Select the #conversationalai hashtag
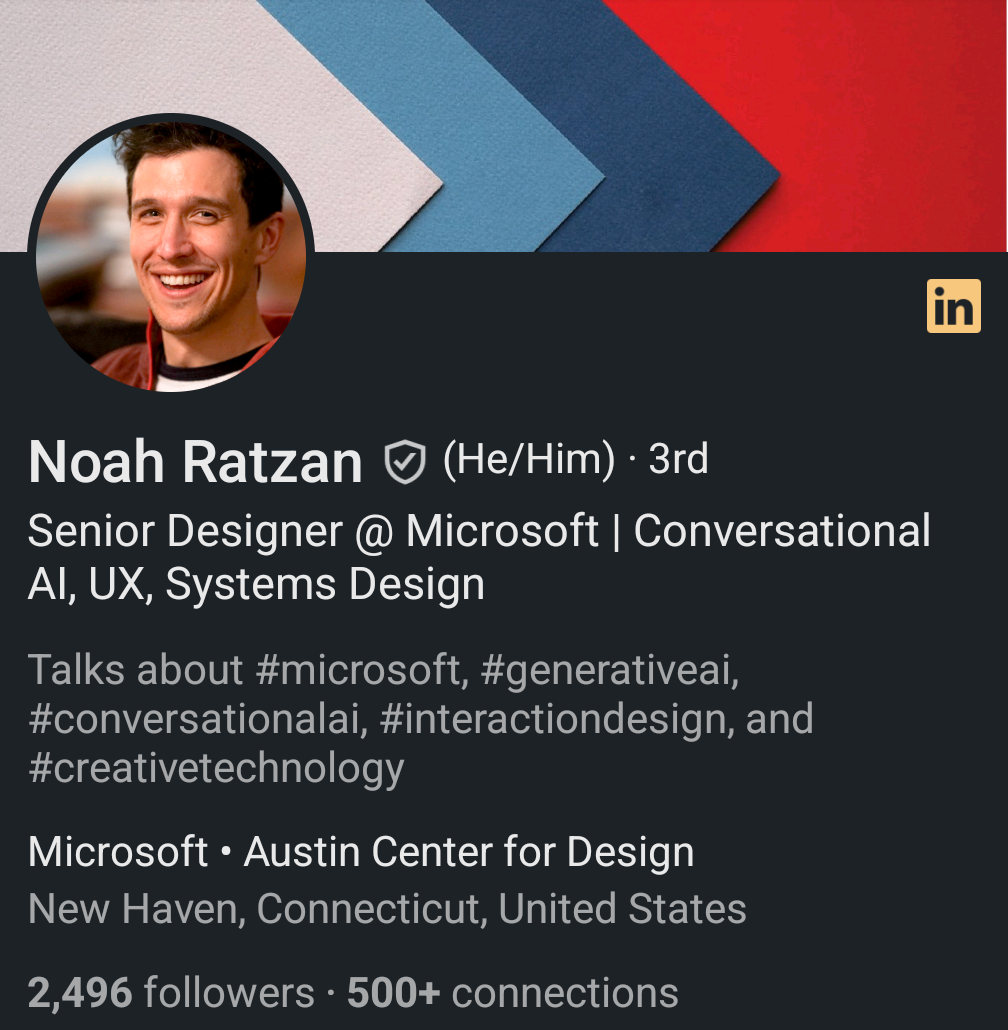The height and width of the screenshot is (1030, 1008). (197, 719)
